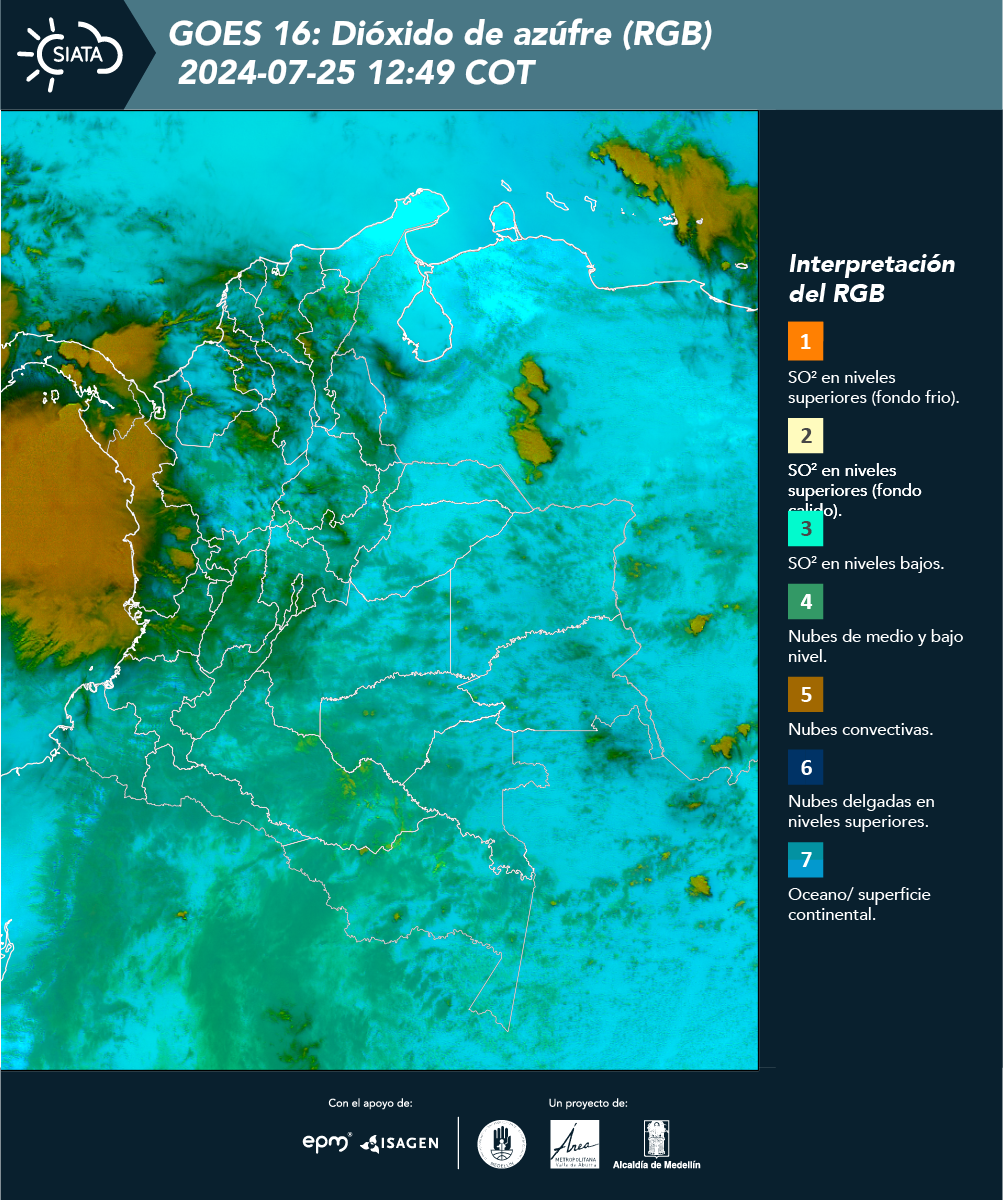
Task: Click the 'Interpretación del RGB' heading
Action: pyautogui.click(x=872, y=279)
